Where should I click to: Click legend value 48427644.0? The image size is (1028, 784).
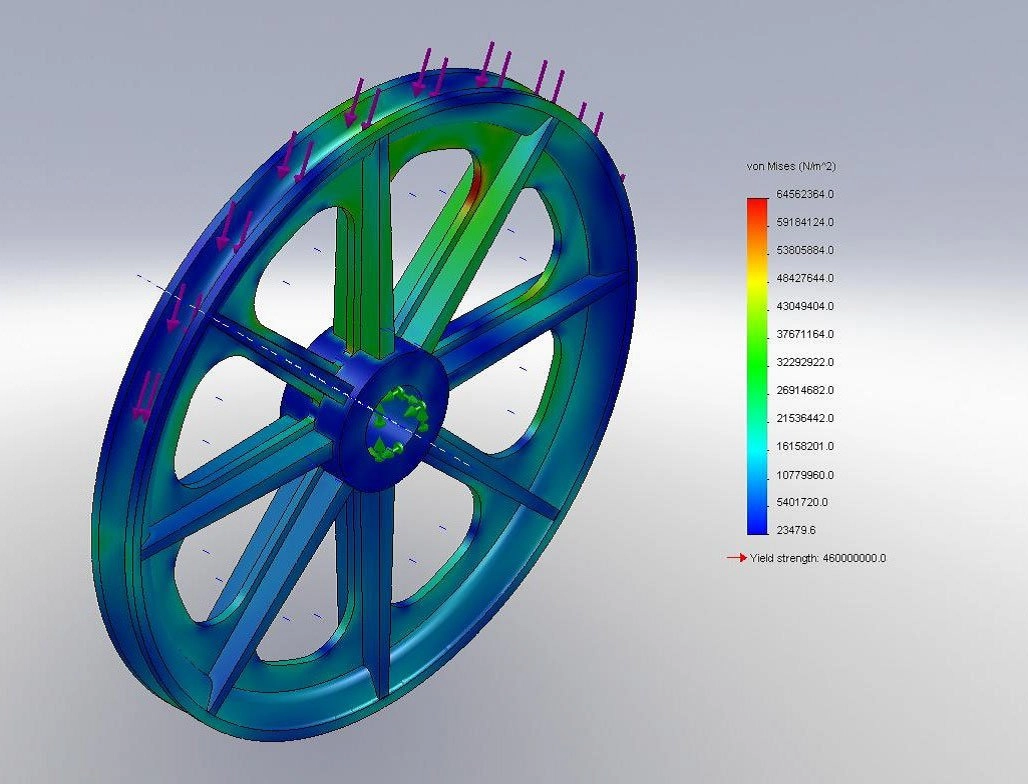pos(805,278)
